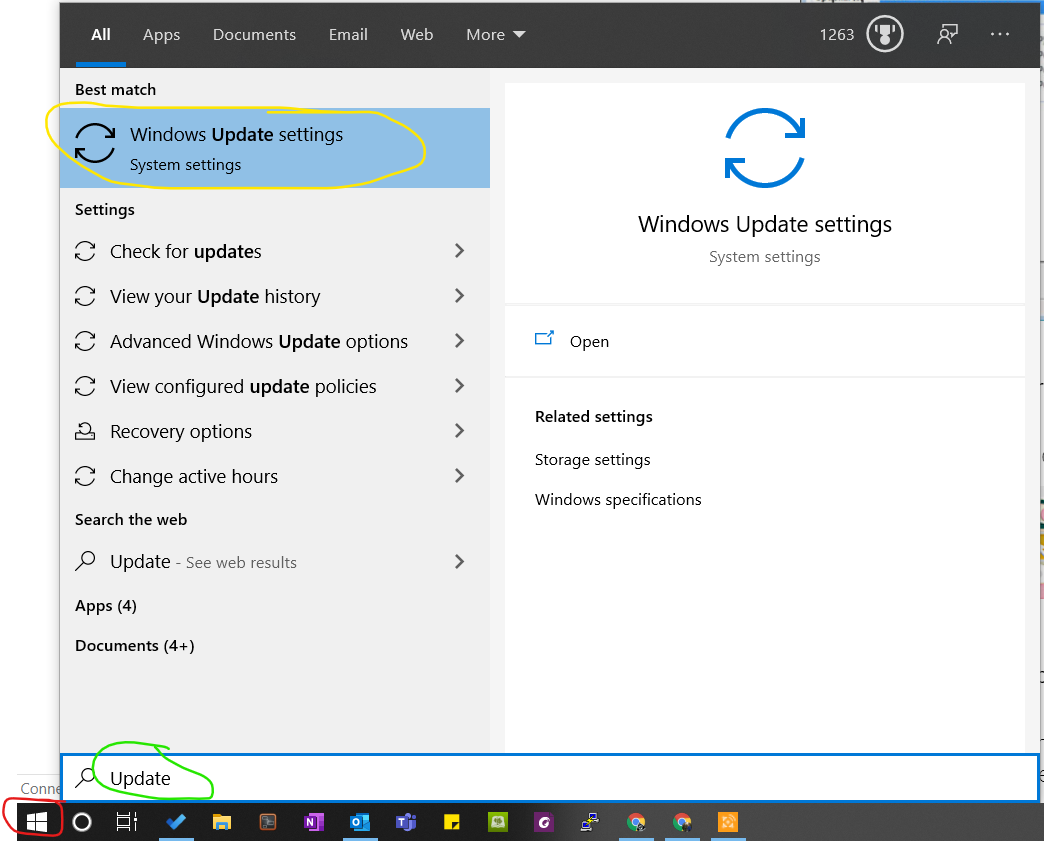Viewport: 1044px width, 841px height.
Task: Open the green taskbar app icon
Action: click(497, 822)
